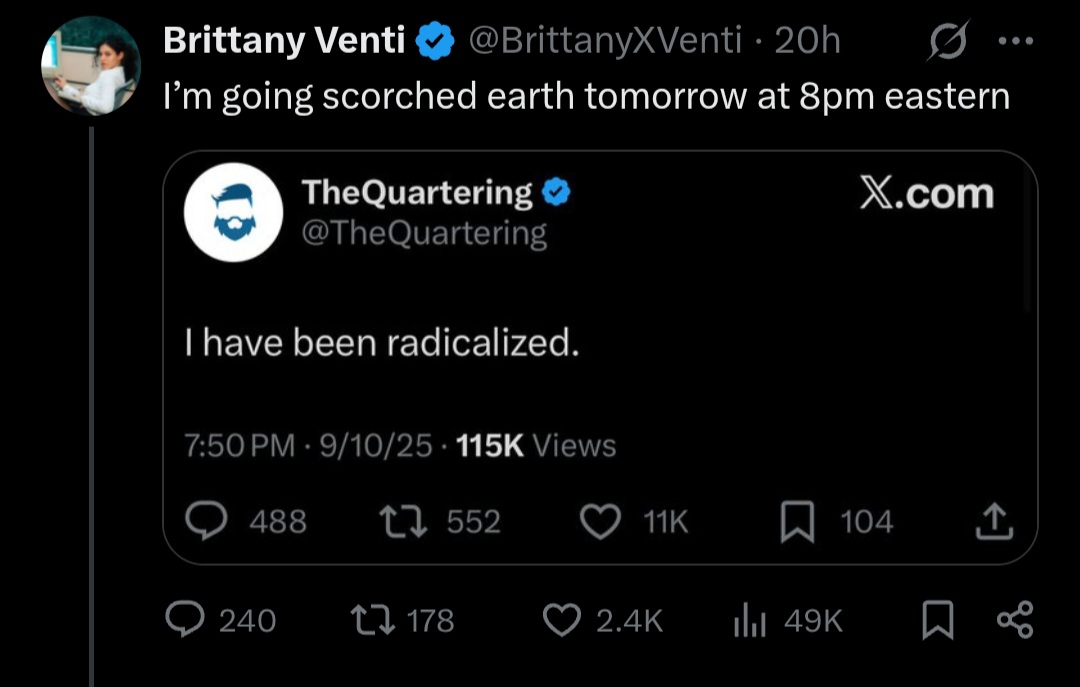Click reply icon with 488 in quoted post
This screenshot has width=1080, height=687.
pyautogui.click(x=208, y=521)
